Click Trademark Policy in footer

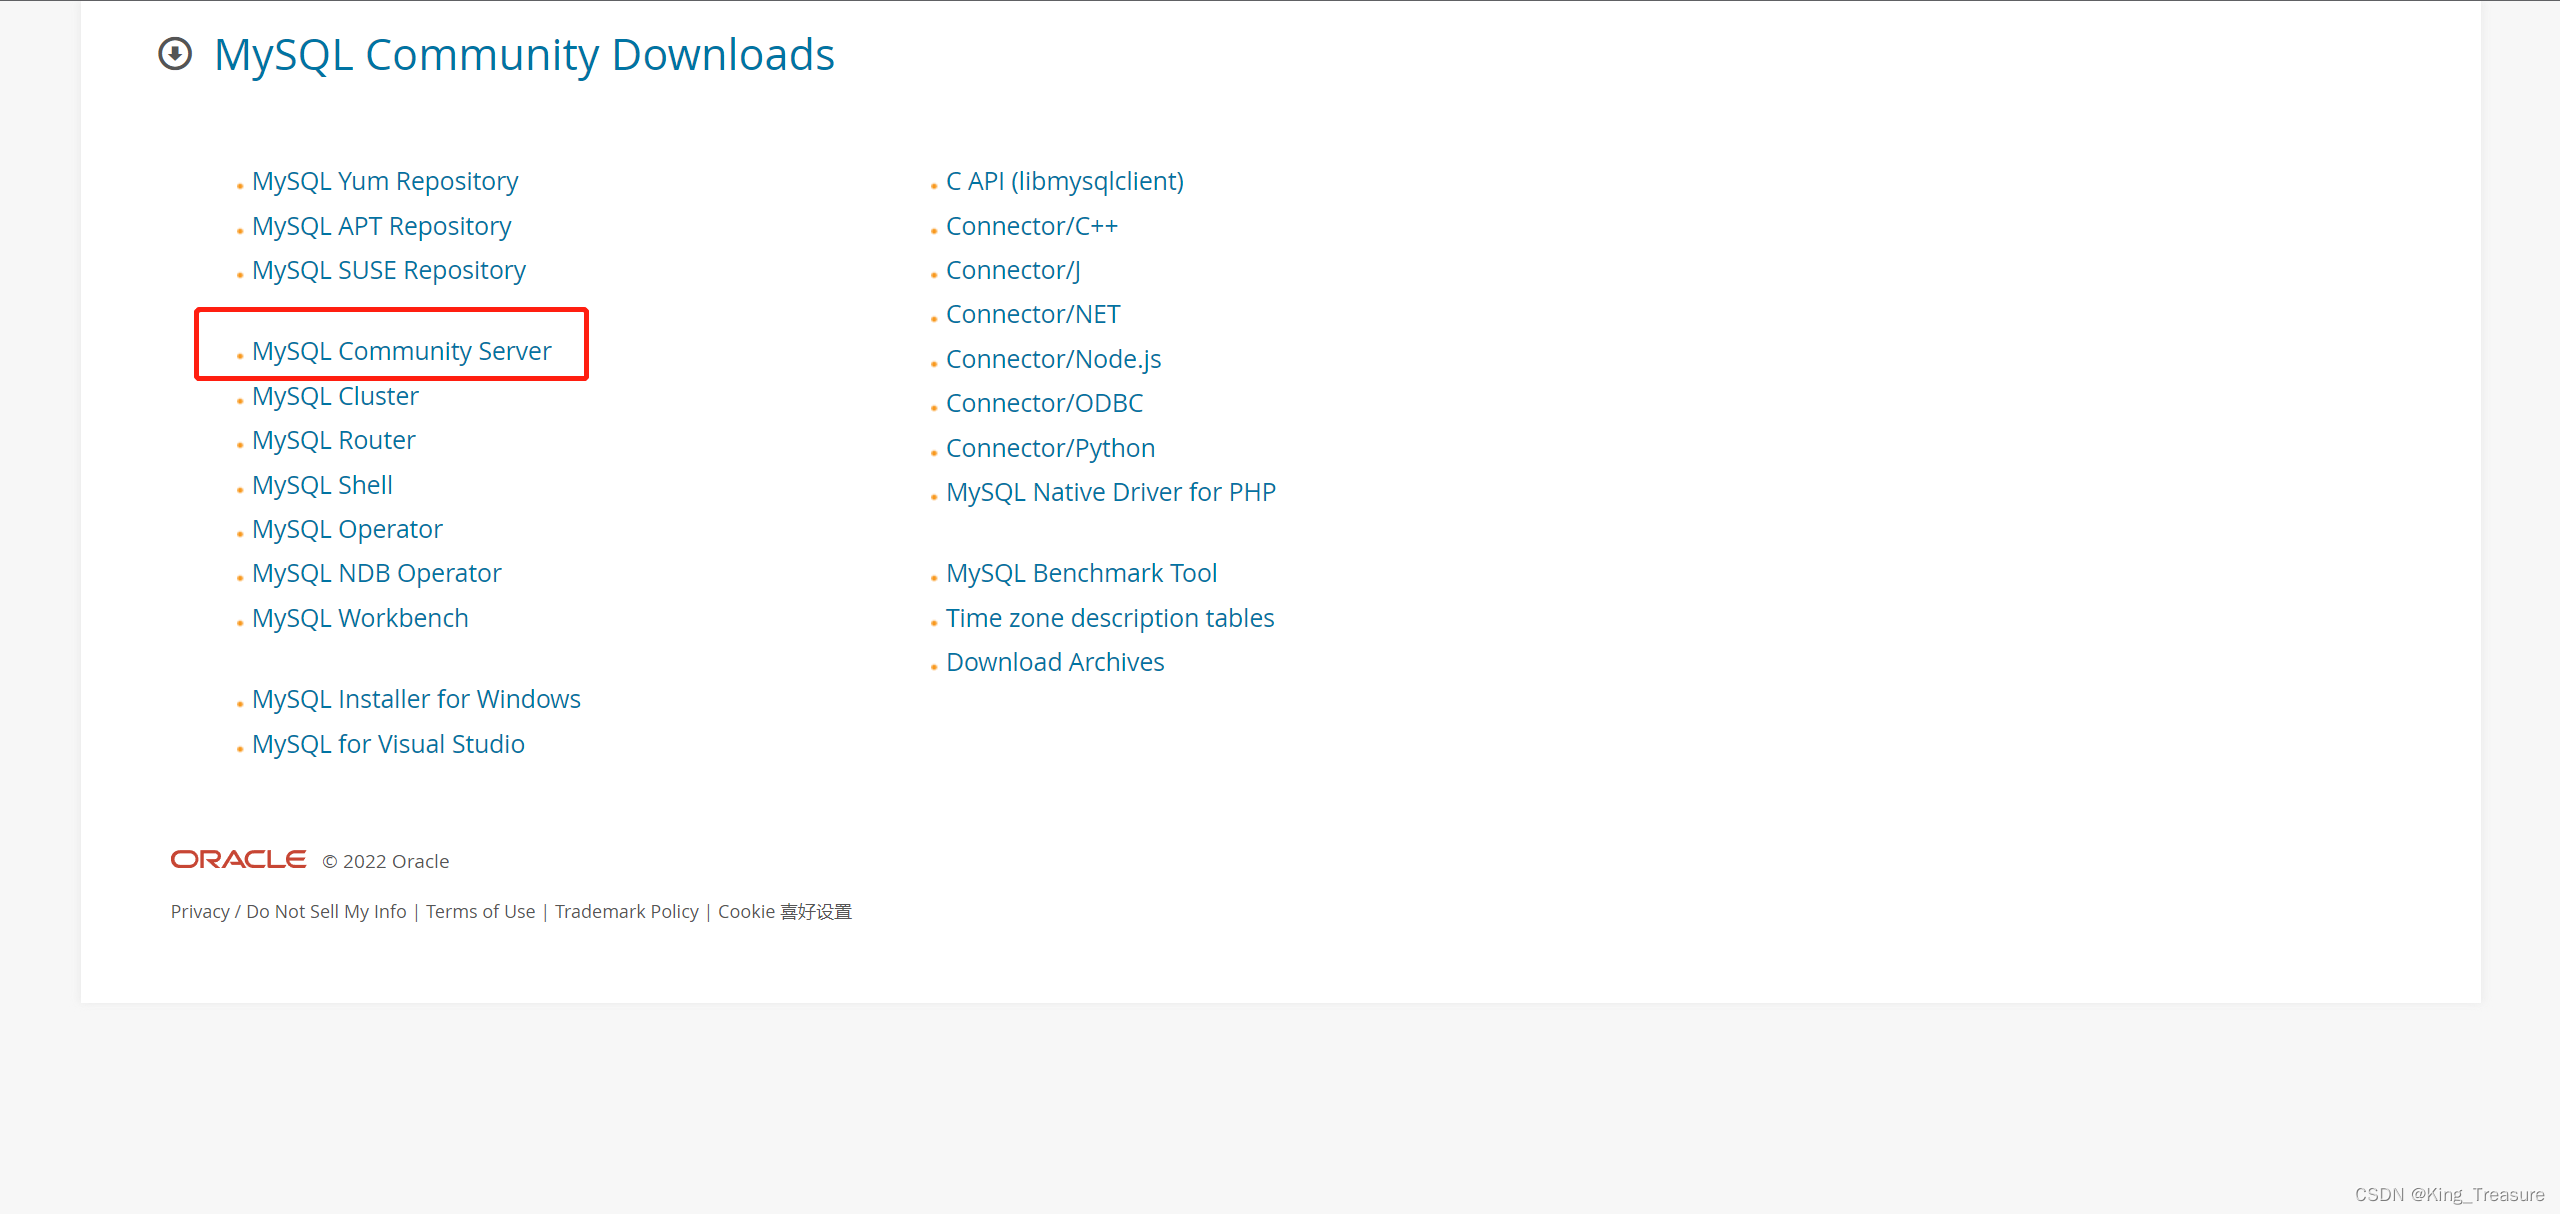pyautogui.click(x=626, y=911)
